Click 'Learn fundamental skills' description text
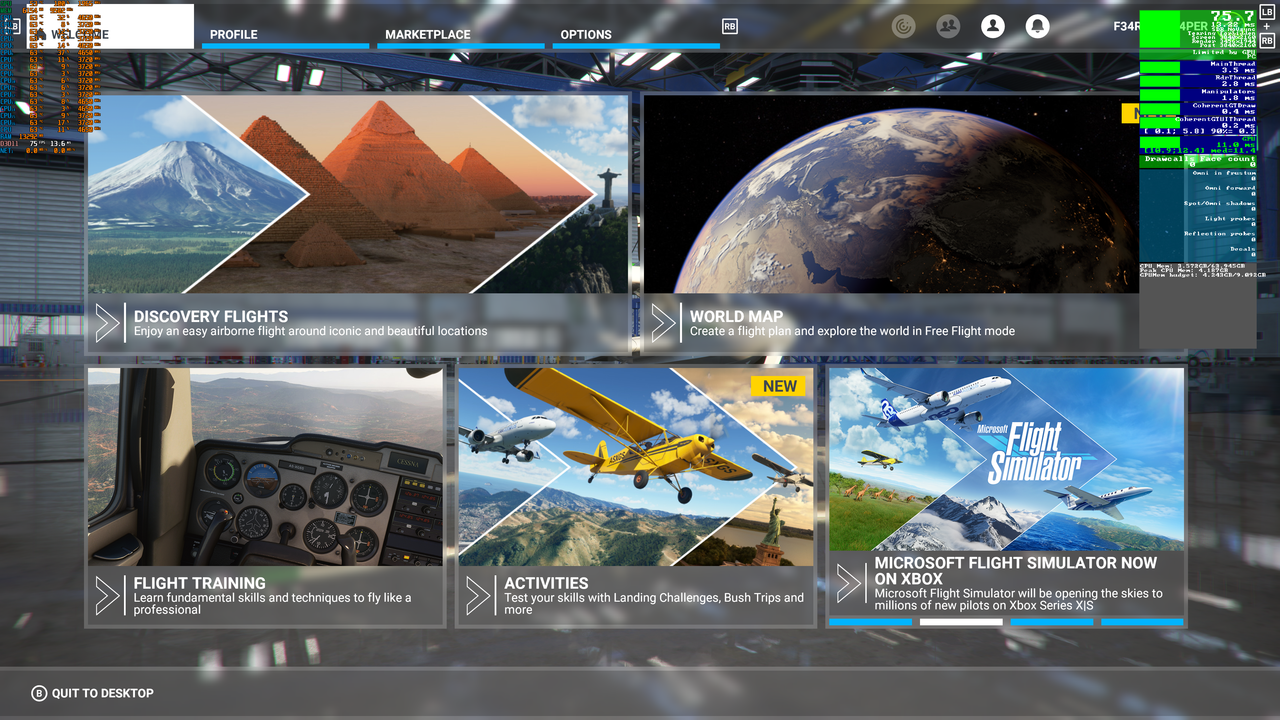The height and width of the screenshot is (720, 1280). [273, 603]
